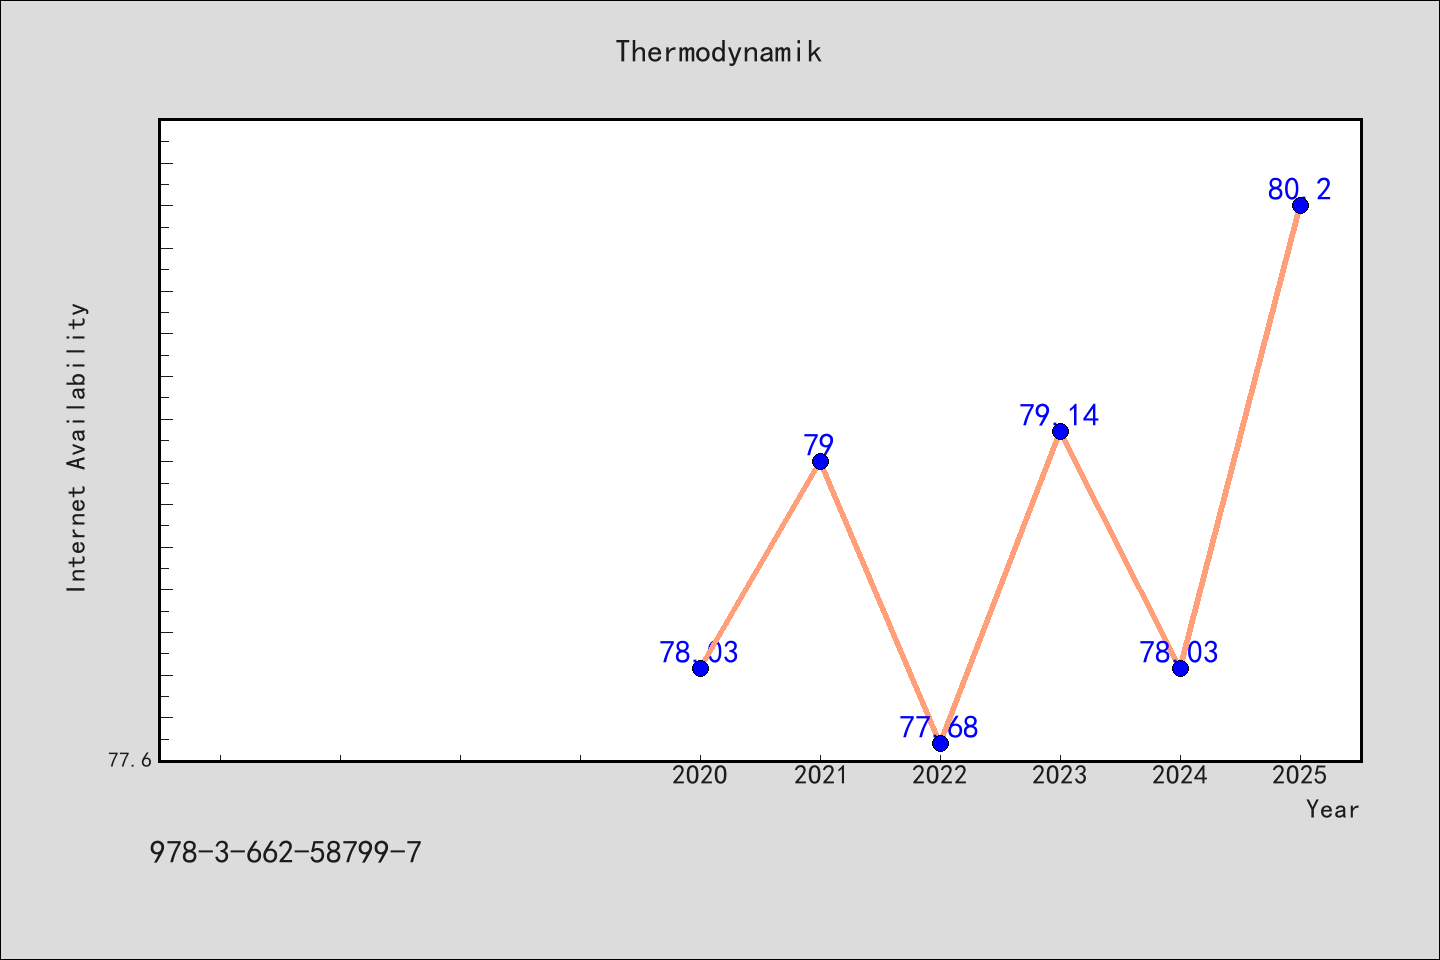This screenshot has width=1440, height=960.
Task: Click the 2021 x-axis tick label
Action: click(x=820, y=775)
